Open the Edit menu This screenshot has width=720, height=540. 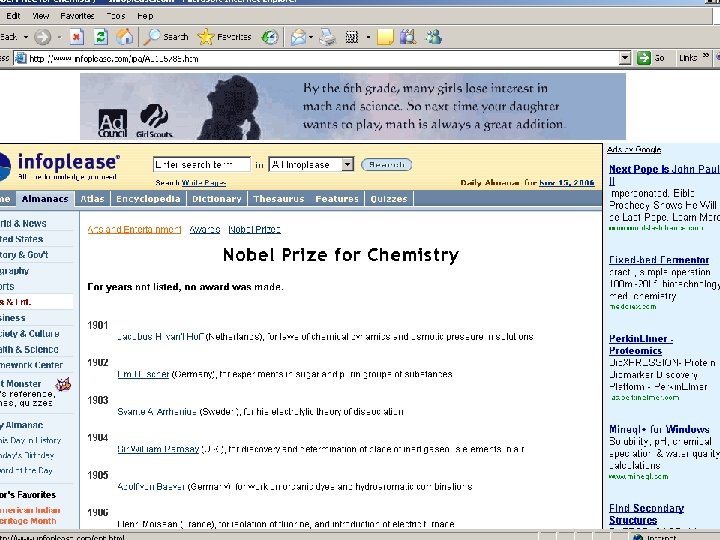[13, 16]
